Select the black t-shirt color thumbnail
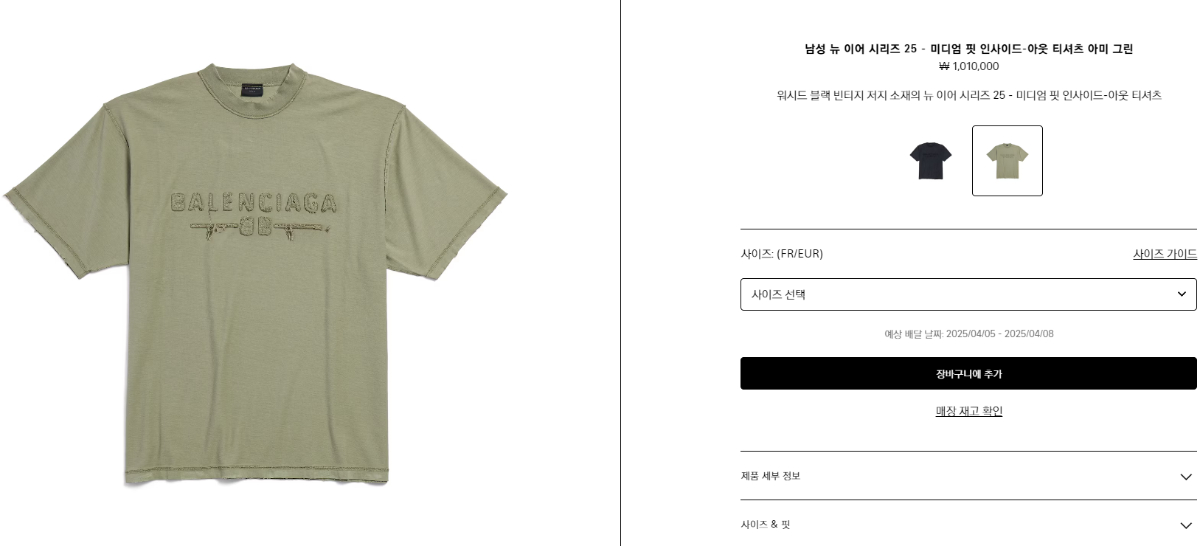Viewport: 1200px width, 546px height. click(x=930, y=160)
